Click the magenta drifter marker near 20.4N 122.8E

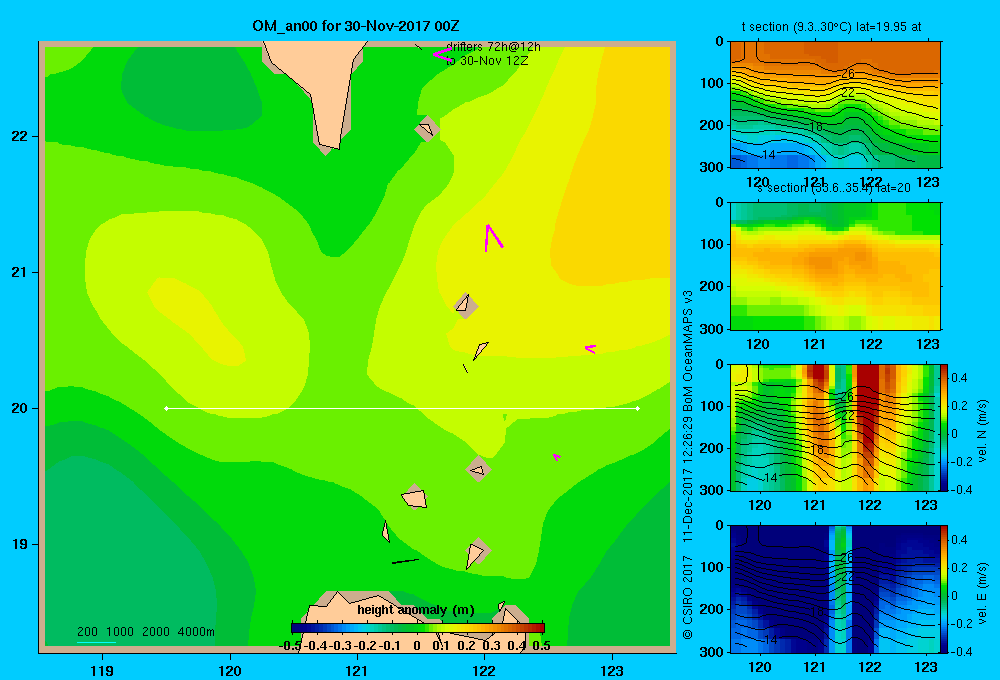[x=591, y=348]
